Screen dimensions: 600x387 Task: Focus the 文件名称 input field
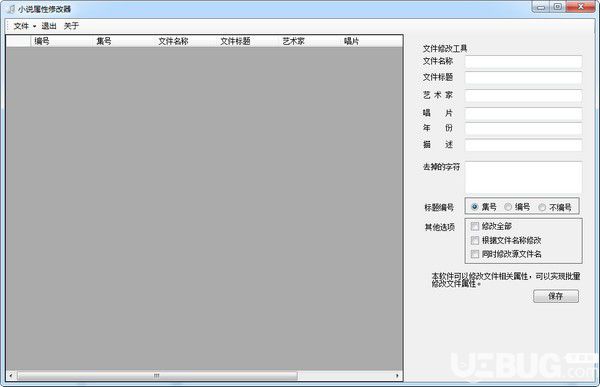(523, 62)
